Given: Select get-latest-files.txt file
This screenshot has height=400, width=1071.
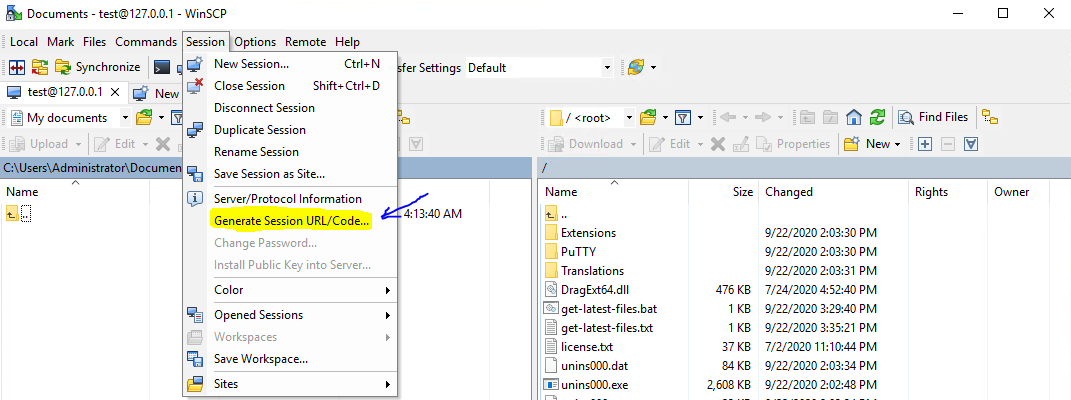Looking at the screenshot, I should (x=607, y=328).
